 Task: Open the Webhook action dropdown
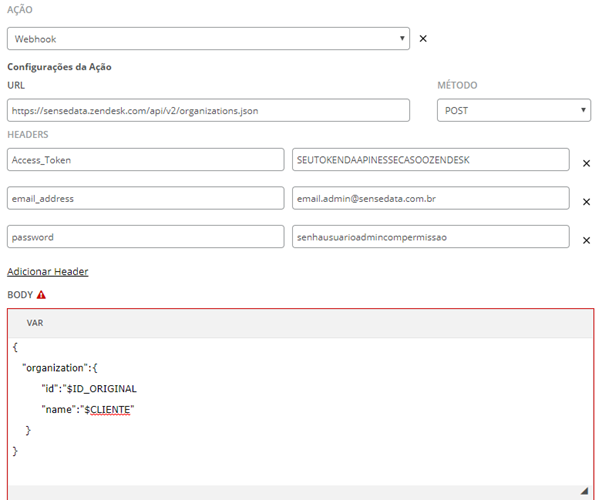pyautogui.click(x=208, y=38)
